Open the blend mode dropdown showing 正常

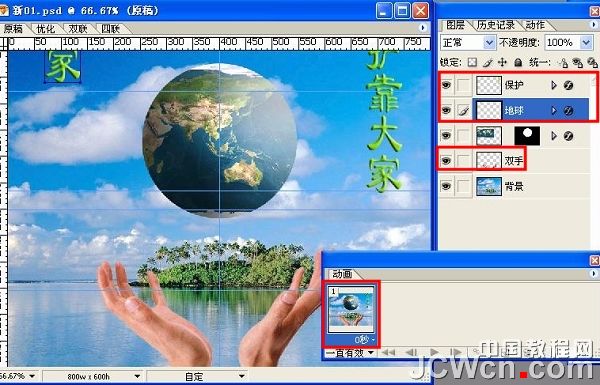pyautogui.click(x=468, y=42)
